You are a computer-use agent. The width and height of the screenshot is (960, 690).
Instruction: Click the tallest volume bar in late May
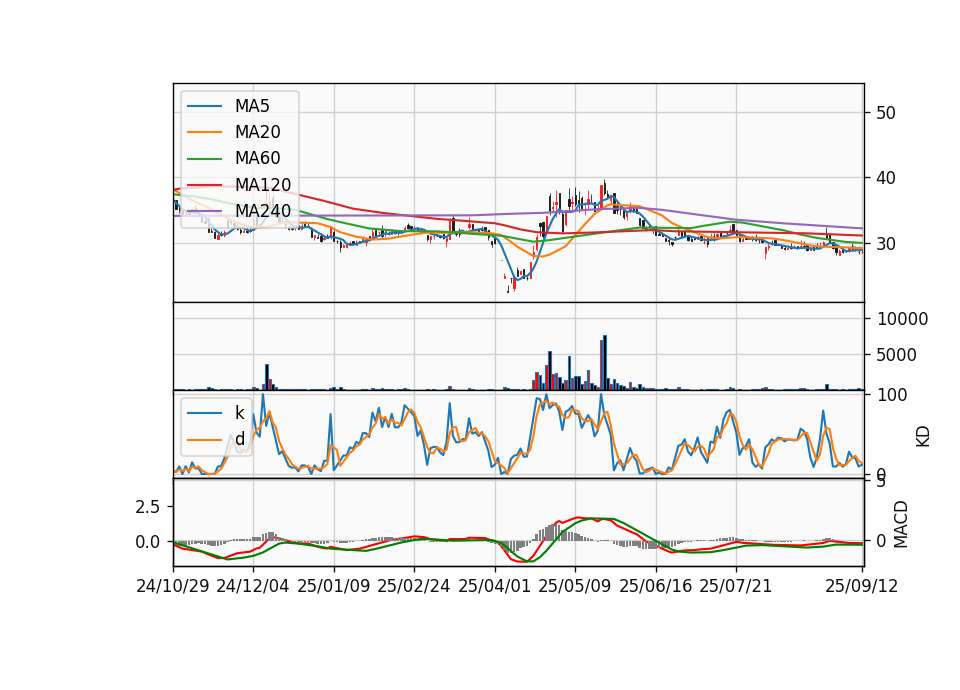pos(605,362)
